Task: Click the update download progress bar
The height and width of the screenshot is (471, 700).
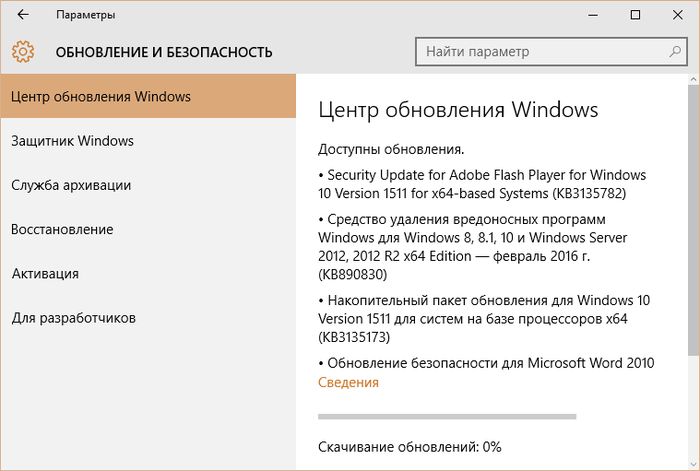Action: click(x=446, y=414)
